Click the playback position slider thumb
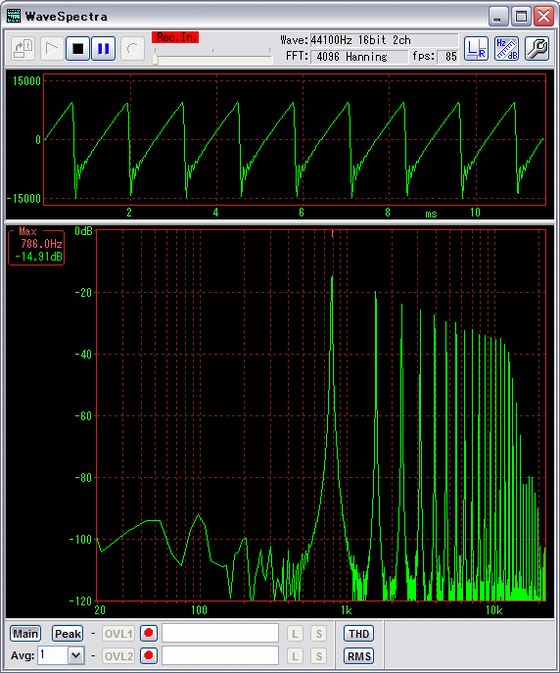The height and width of the screenshot is (673, 560). (155, 59)
